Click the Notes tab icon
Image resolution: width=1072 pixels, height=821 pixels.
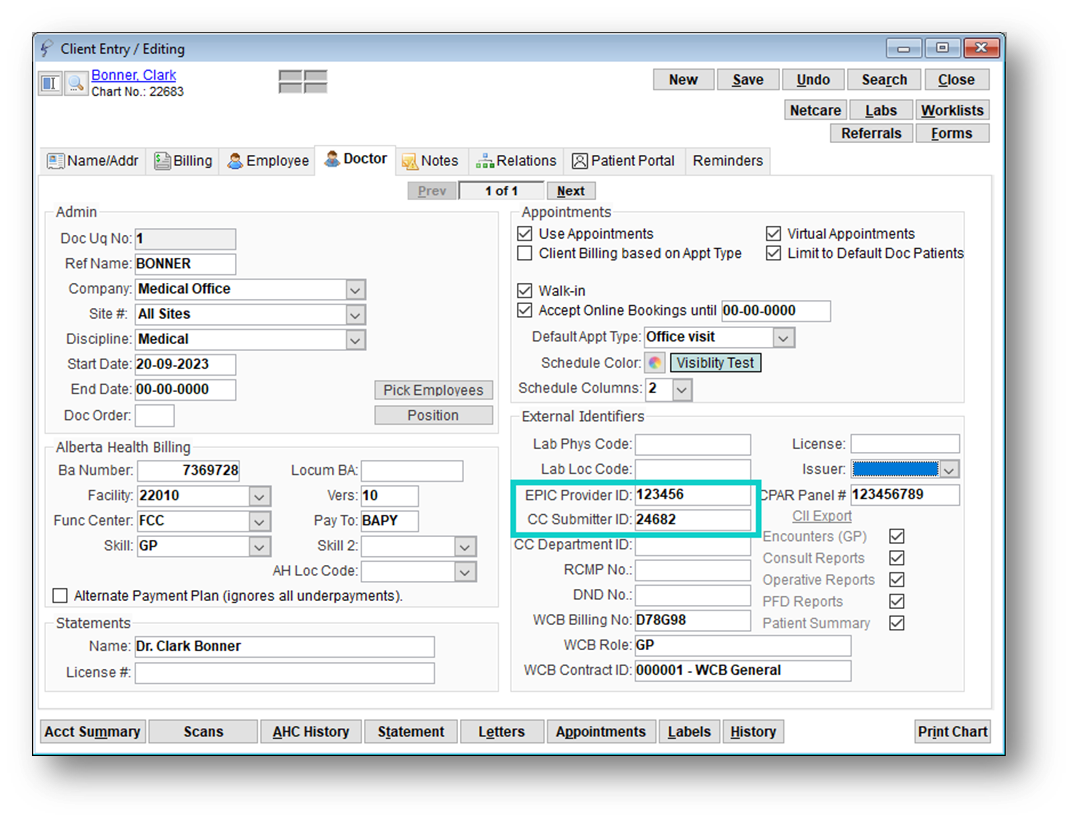[409, 161]
